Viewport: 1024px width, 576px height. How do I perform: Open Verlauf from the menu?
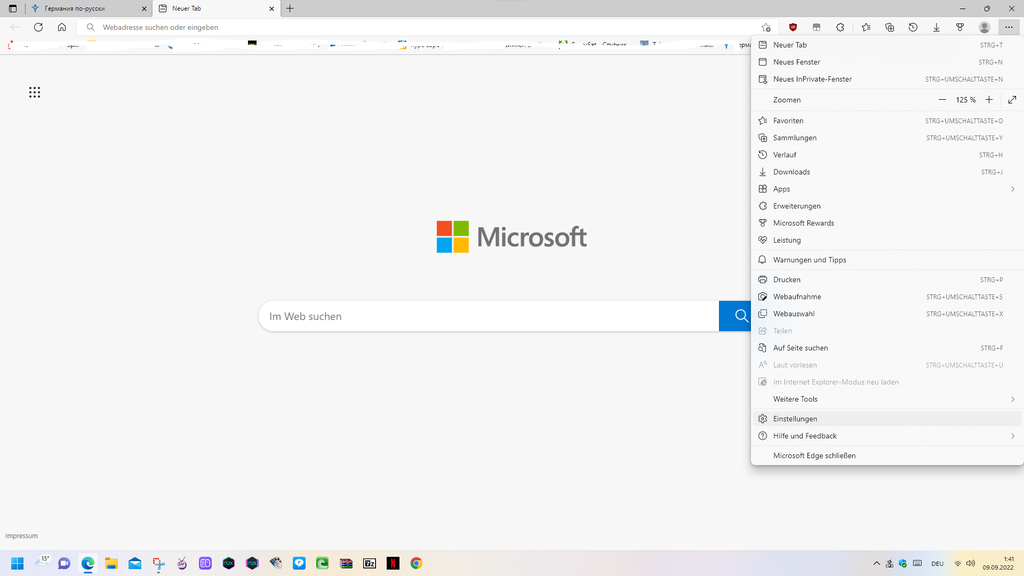point(887,155)
